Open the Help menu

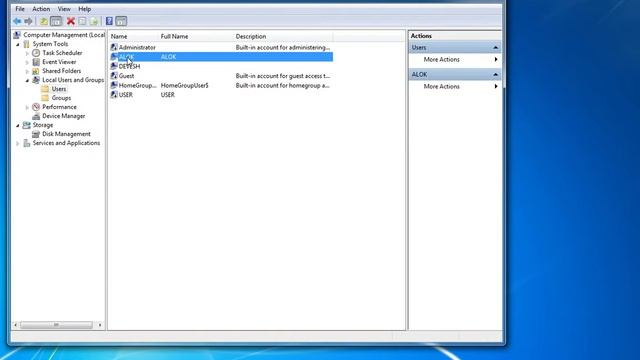click(84, 9)
